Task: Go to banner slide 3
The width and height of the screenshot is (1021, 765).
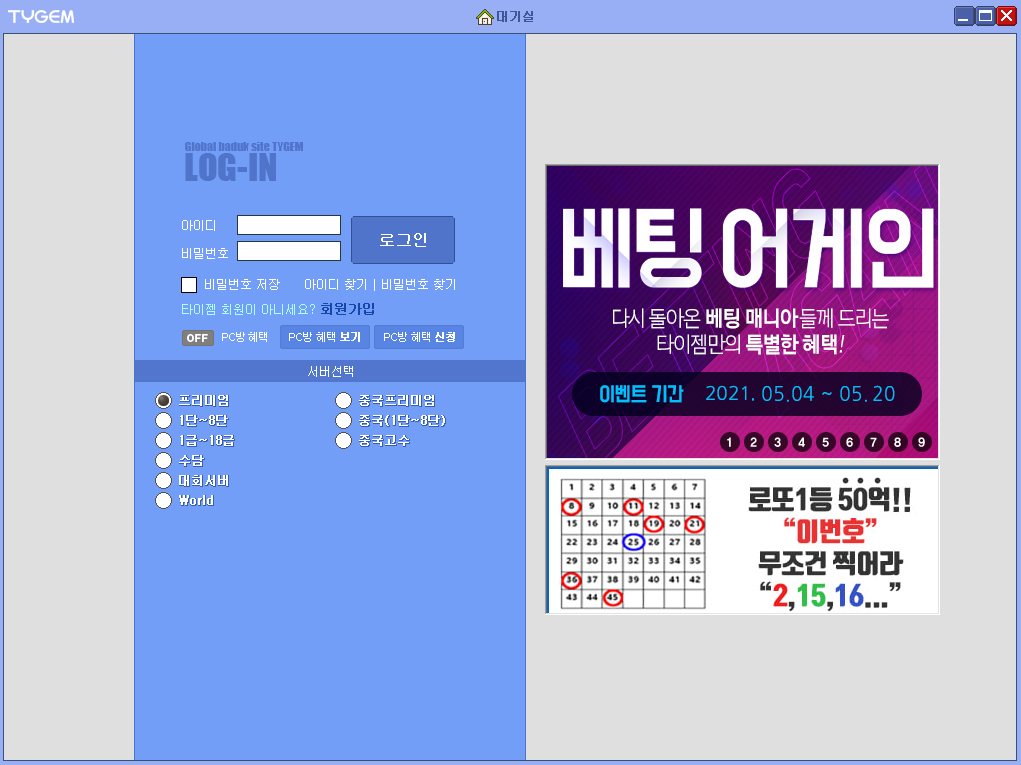Action: [777, 442]
